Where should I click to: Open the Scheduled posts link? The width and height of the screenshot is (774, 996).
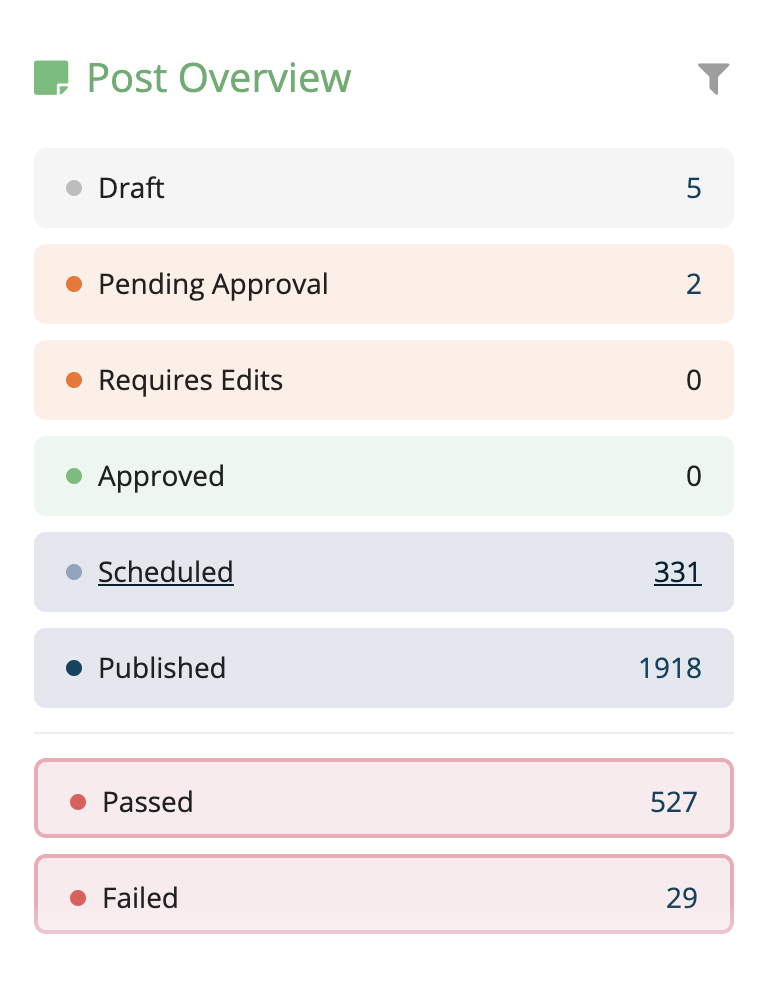coord(165,571)
